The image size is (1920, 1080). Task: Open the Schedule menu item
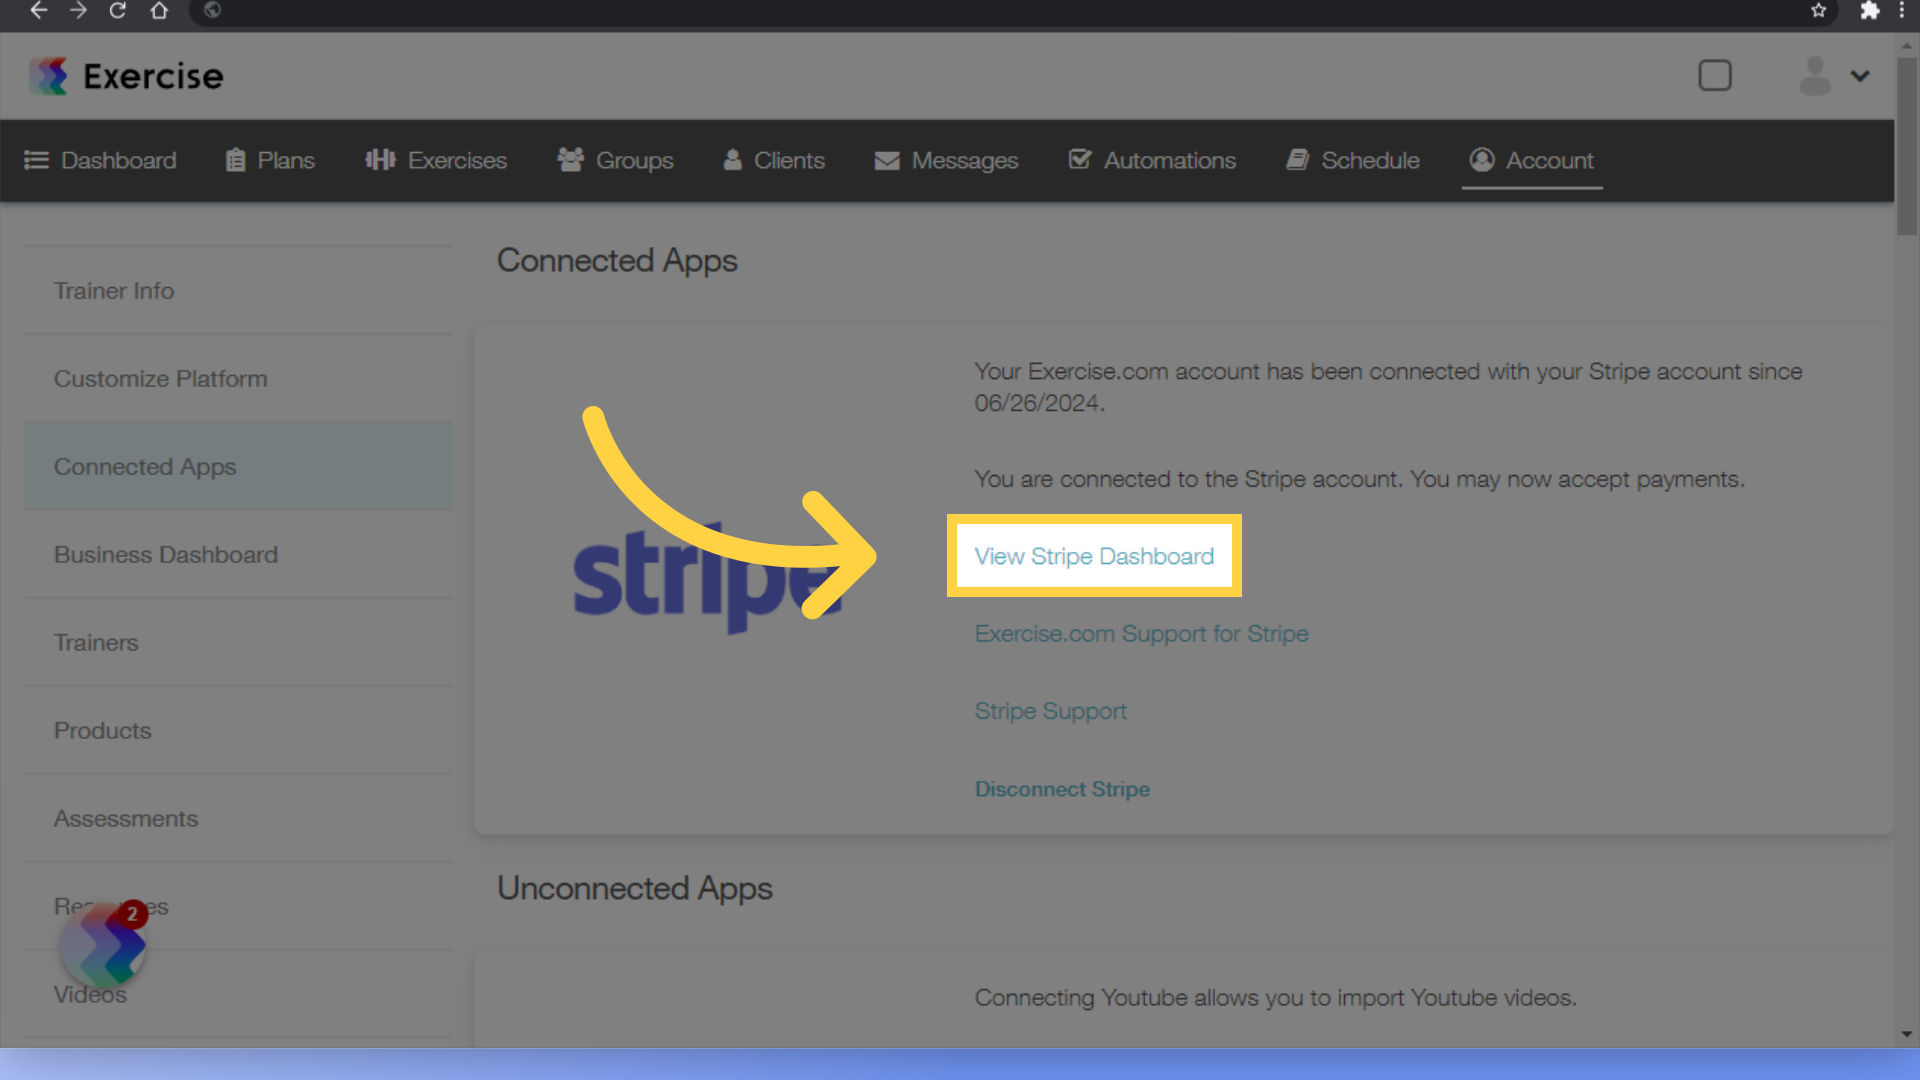1353,160
